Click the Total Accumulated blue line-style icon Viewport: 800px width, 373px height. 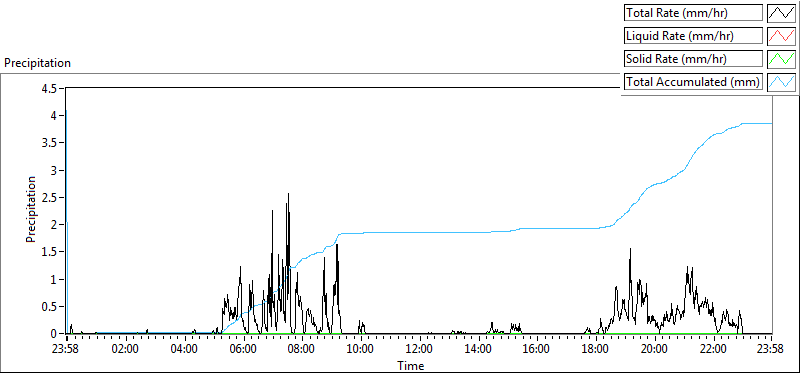781,81
